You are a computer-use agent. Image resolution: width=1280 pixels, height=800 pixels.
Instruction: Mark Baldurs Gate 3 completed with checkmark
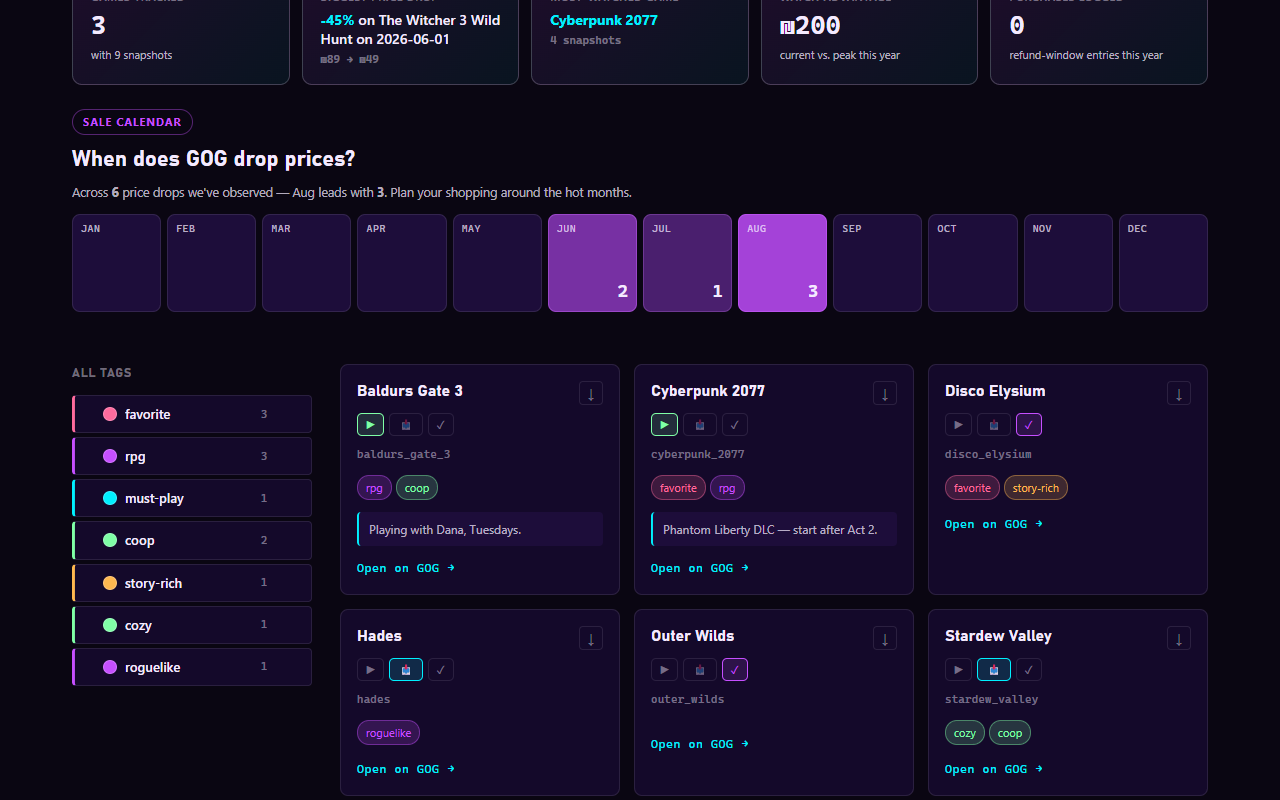[441, 425]
